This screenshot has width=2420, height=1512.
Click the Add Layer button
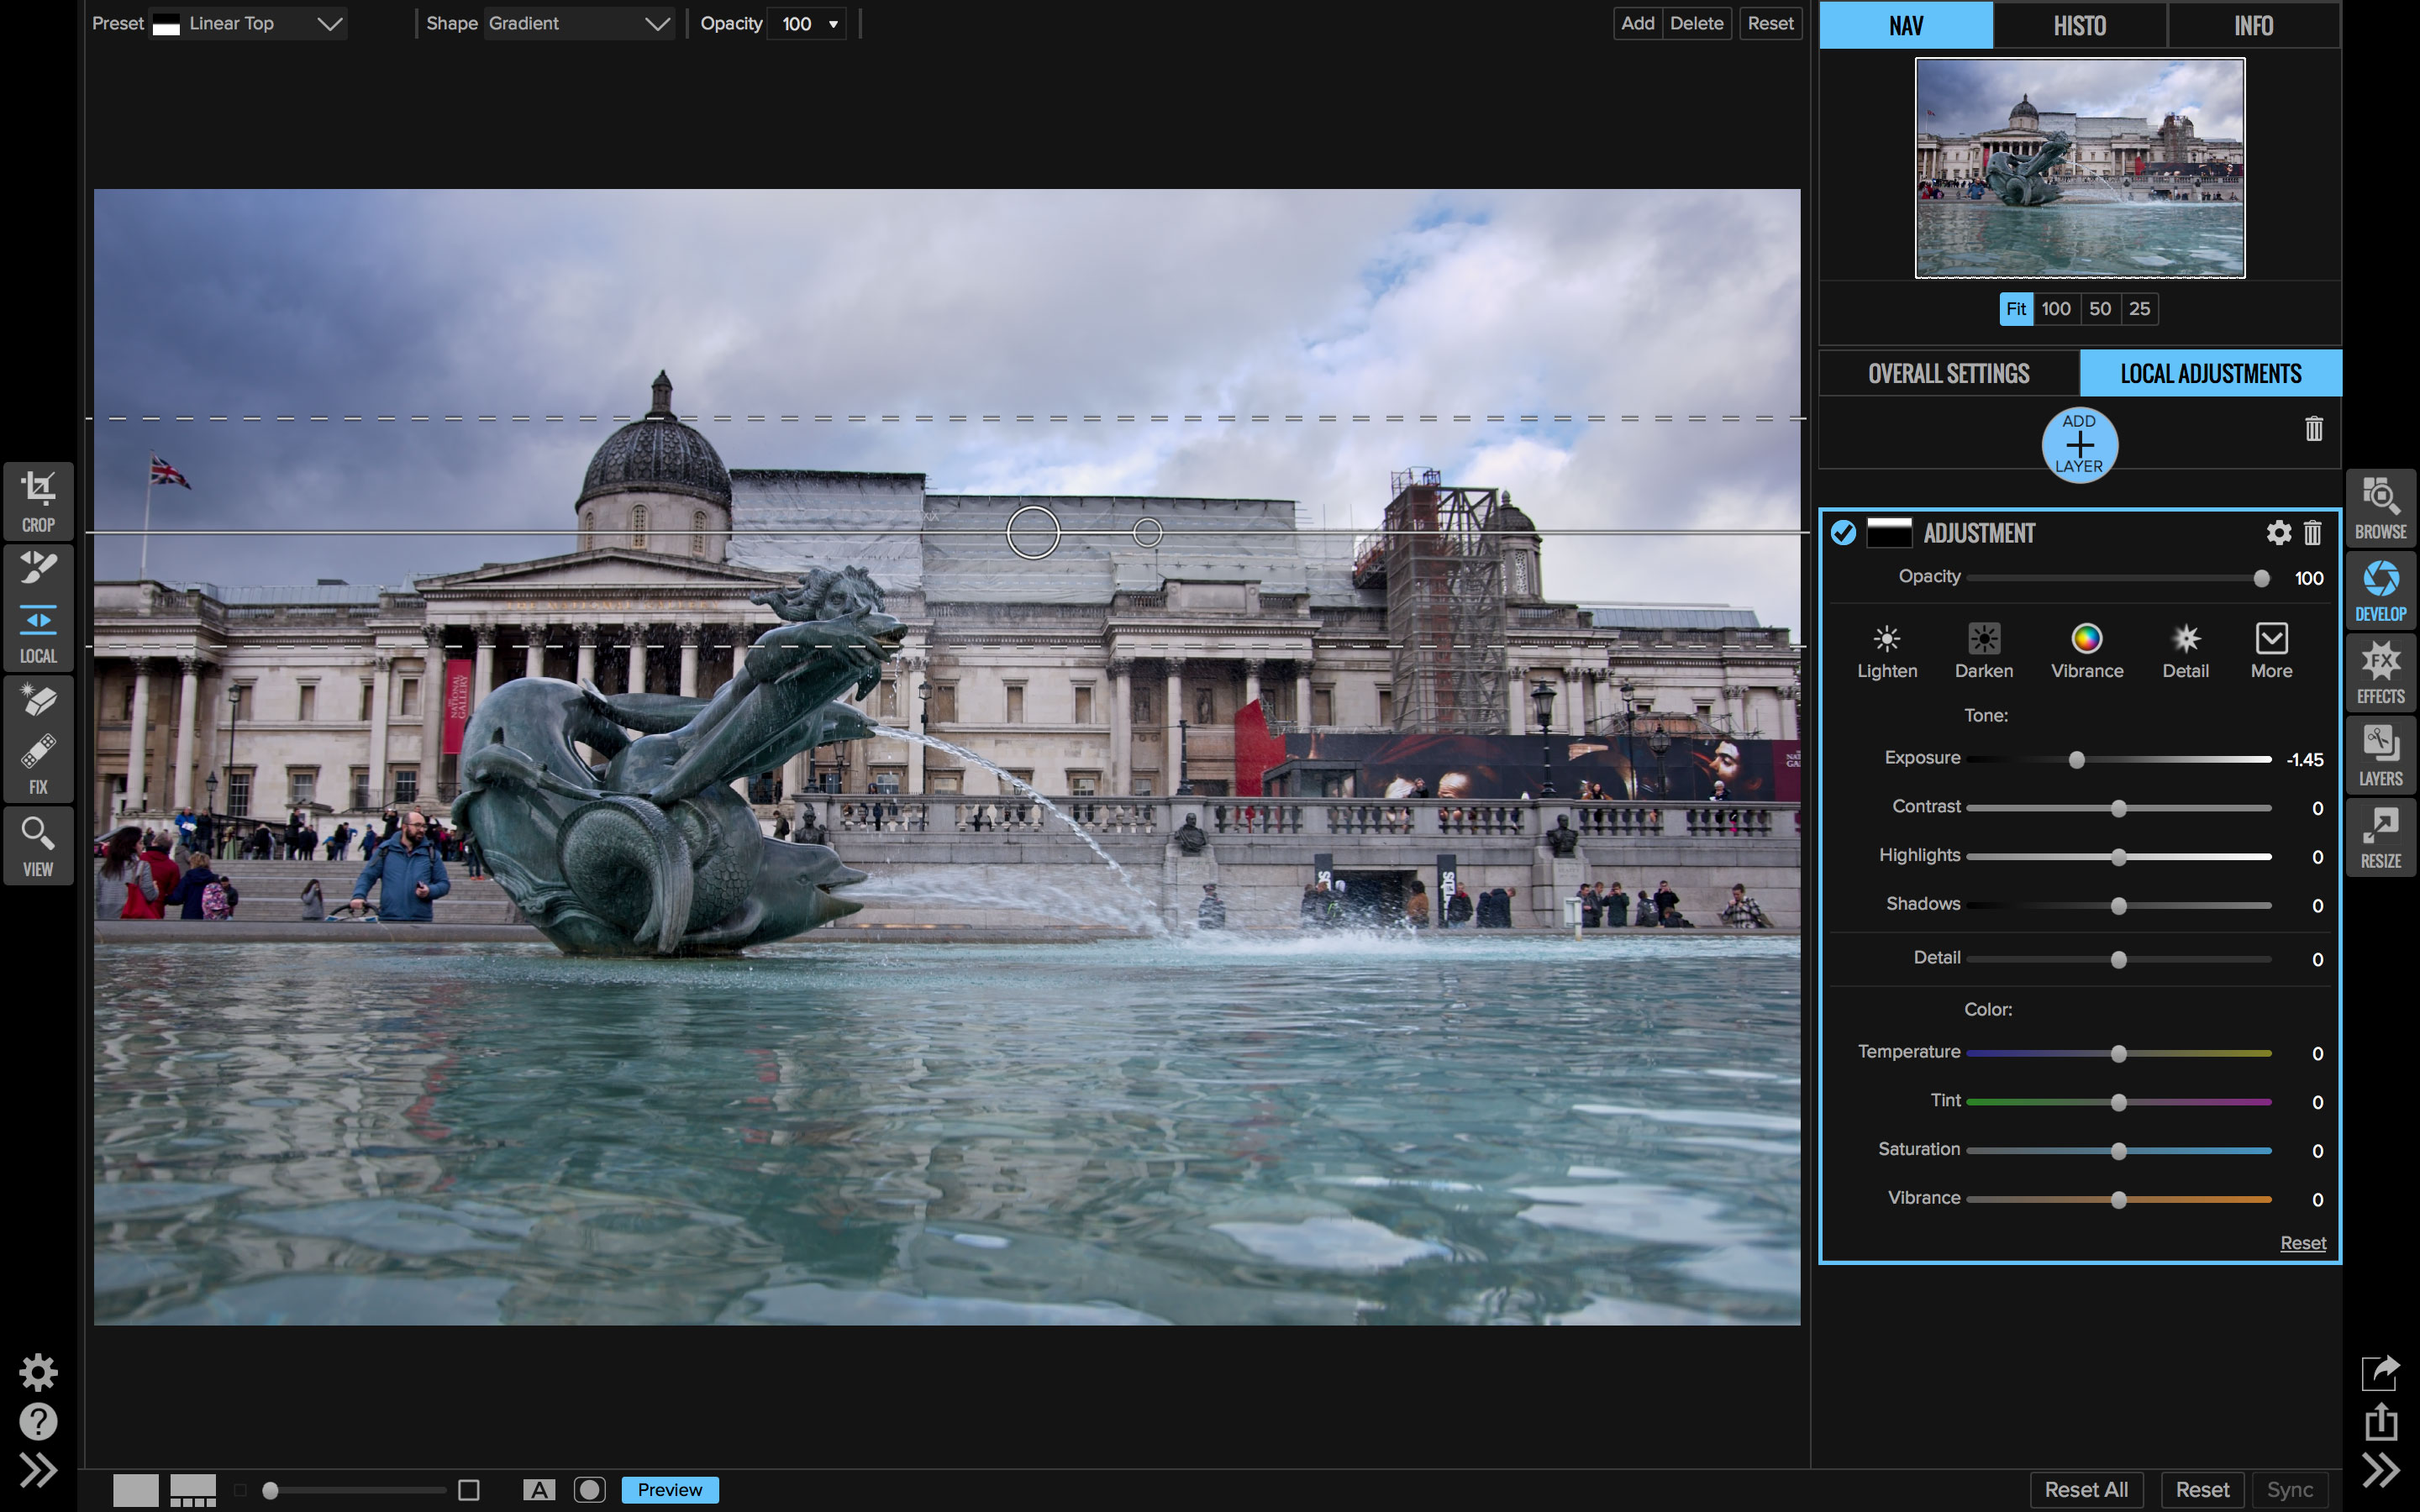[2079, 444]
